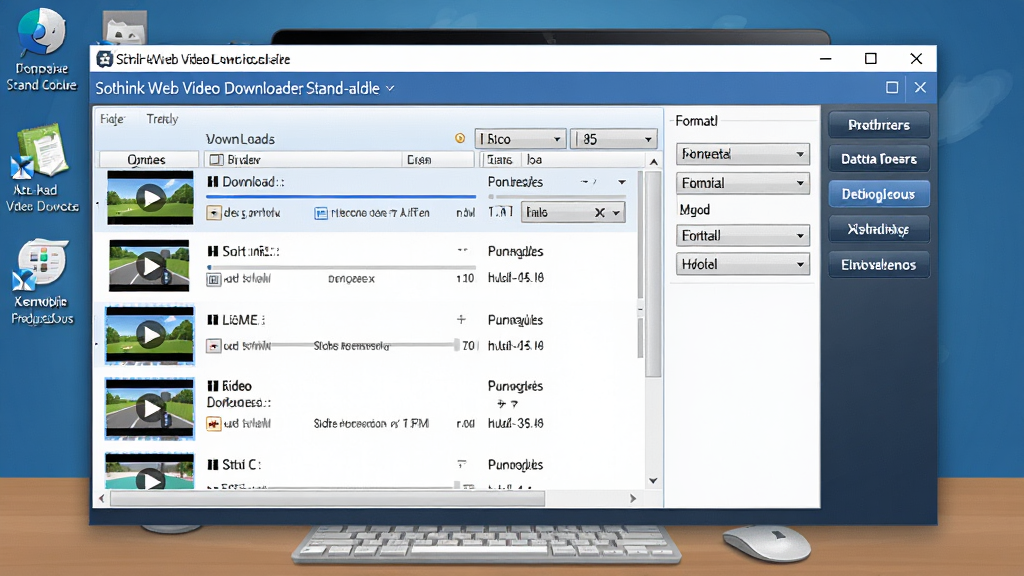Click the small icon in the LiôME: row
The height and width of the screenshot is (576, 1024).
point(214,345)
